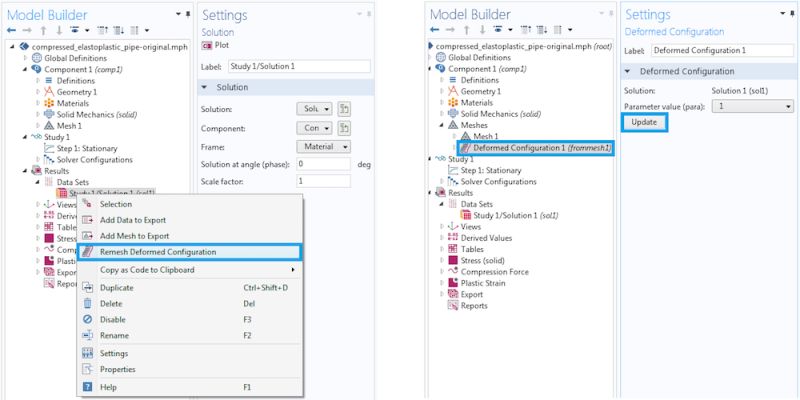Open the Copy as Code to Clipboard submenu
This screenshot has width=800, height=400.
190,269
